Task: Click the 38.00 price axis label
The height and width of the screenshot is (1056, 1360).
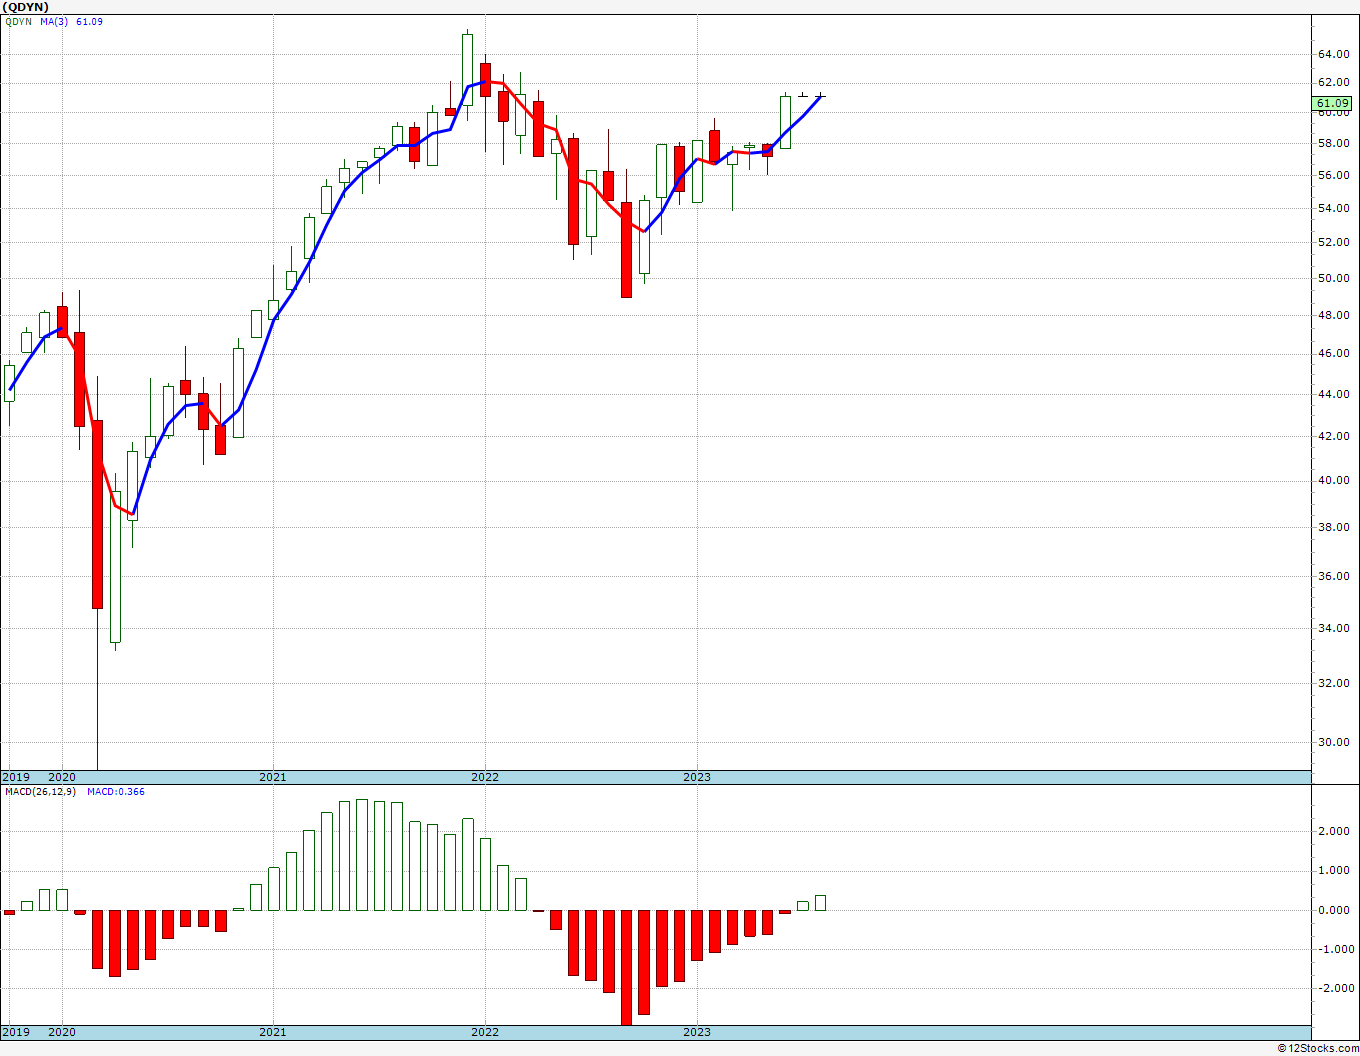Action: (1333, 527)
